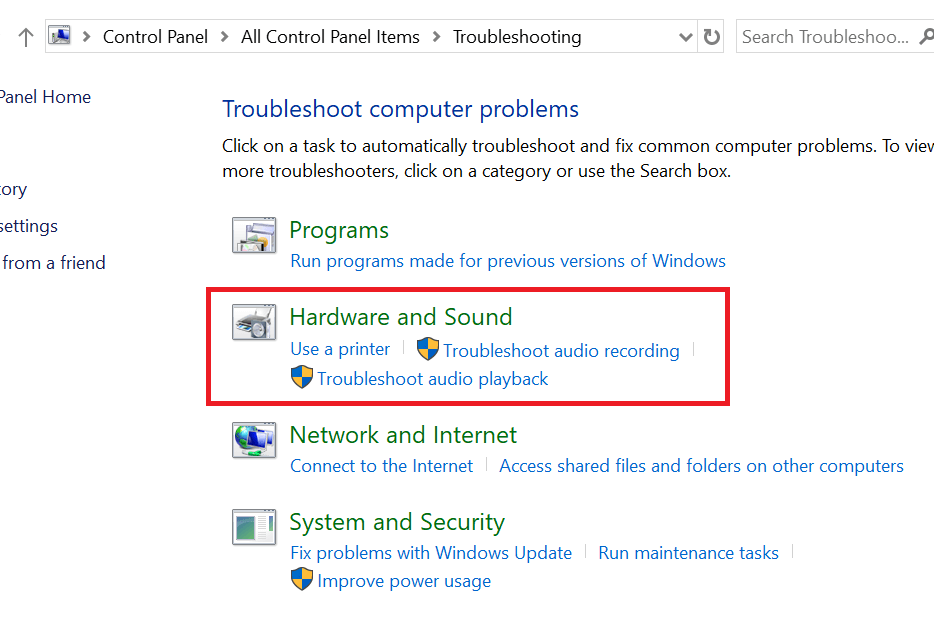Click the Hardware and Sound printer icon
934x633 pixels.
254,323
